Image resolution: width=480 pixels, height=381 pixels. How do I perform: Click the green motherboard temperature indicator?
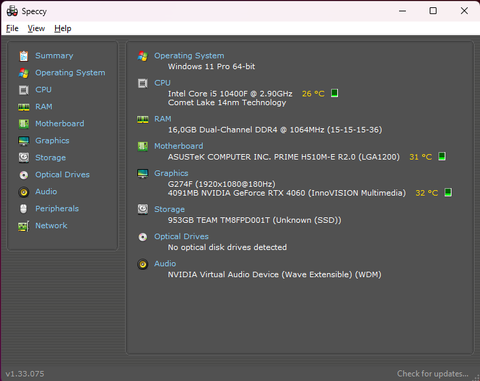(442, 156)
